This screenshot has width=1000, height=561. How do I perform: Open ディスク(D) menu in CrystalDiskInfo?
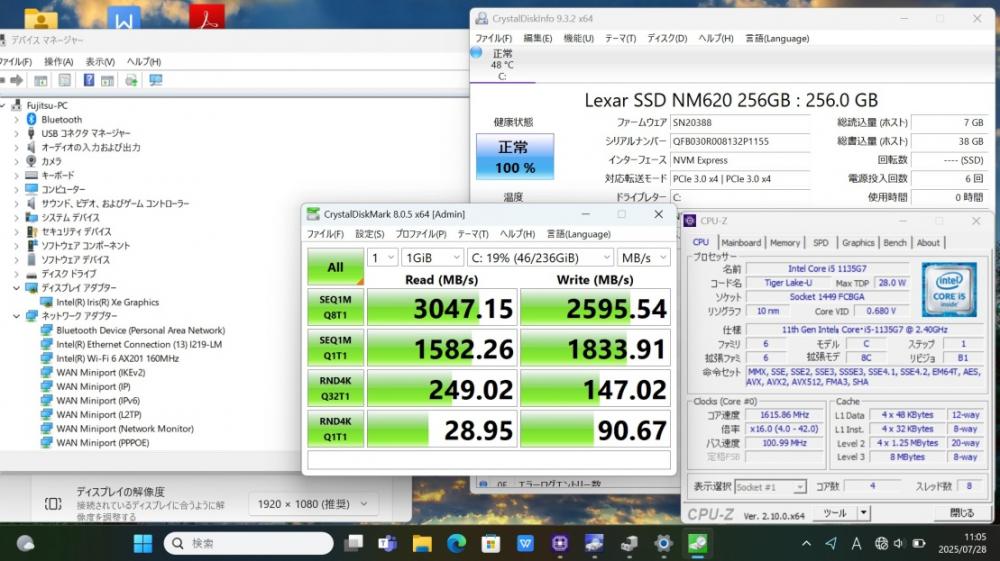tap(667, 38)
